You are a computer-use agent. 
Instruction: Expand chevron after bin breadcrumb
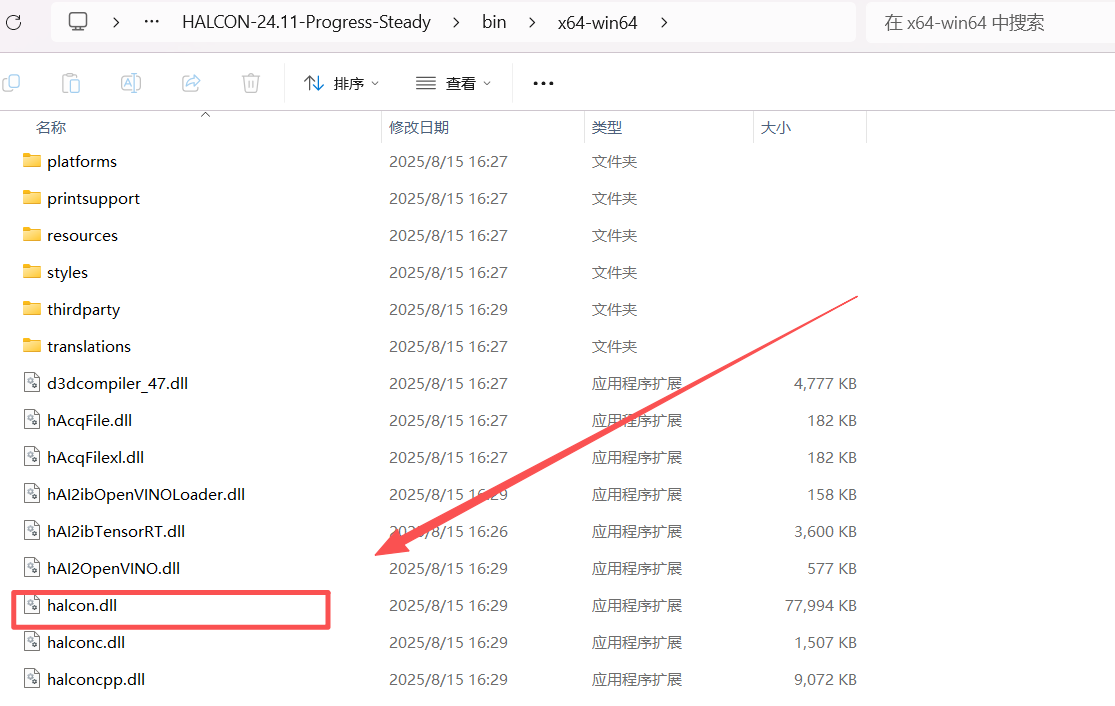(x=532, y=23)
